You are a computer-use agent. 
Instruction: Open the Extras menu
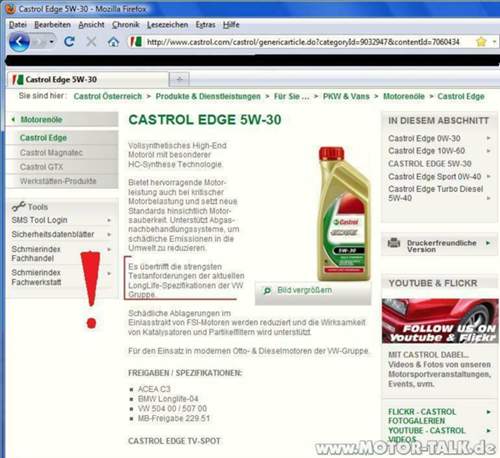pos(205,25)
